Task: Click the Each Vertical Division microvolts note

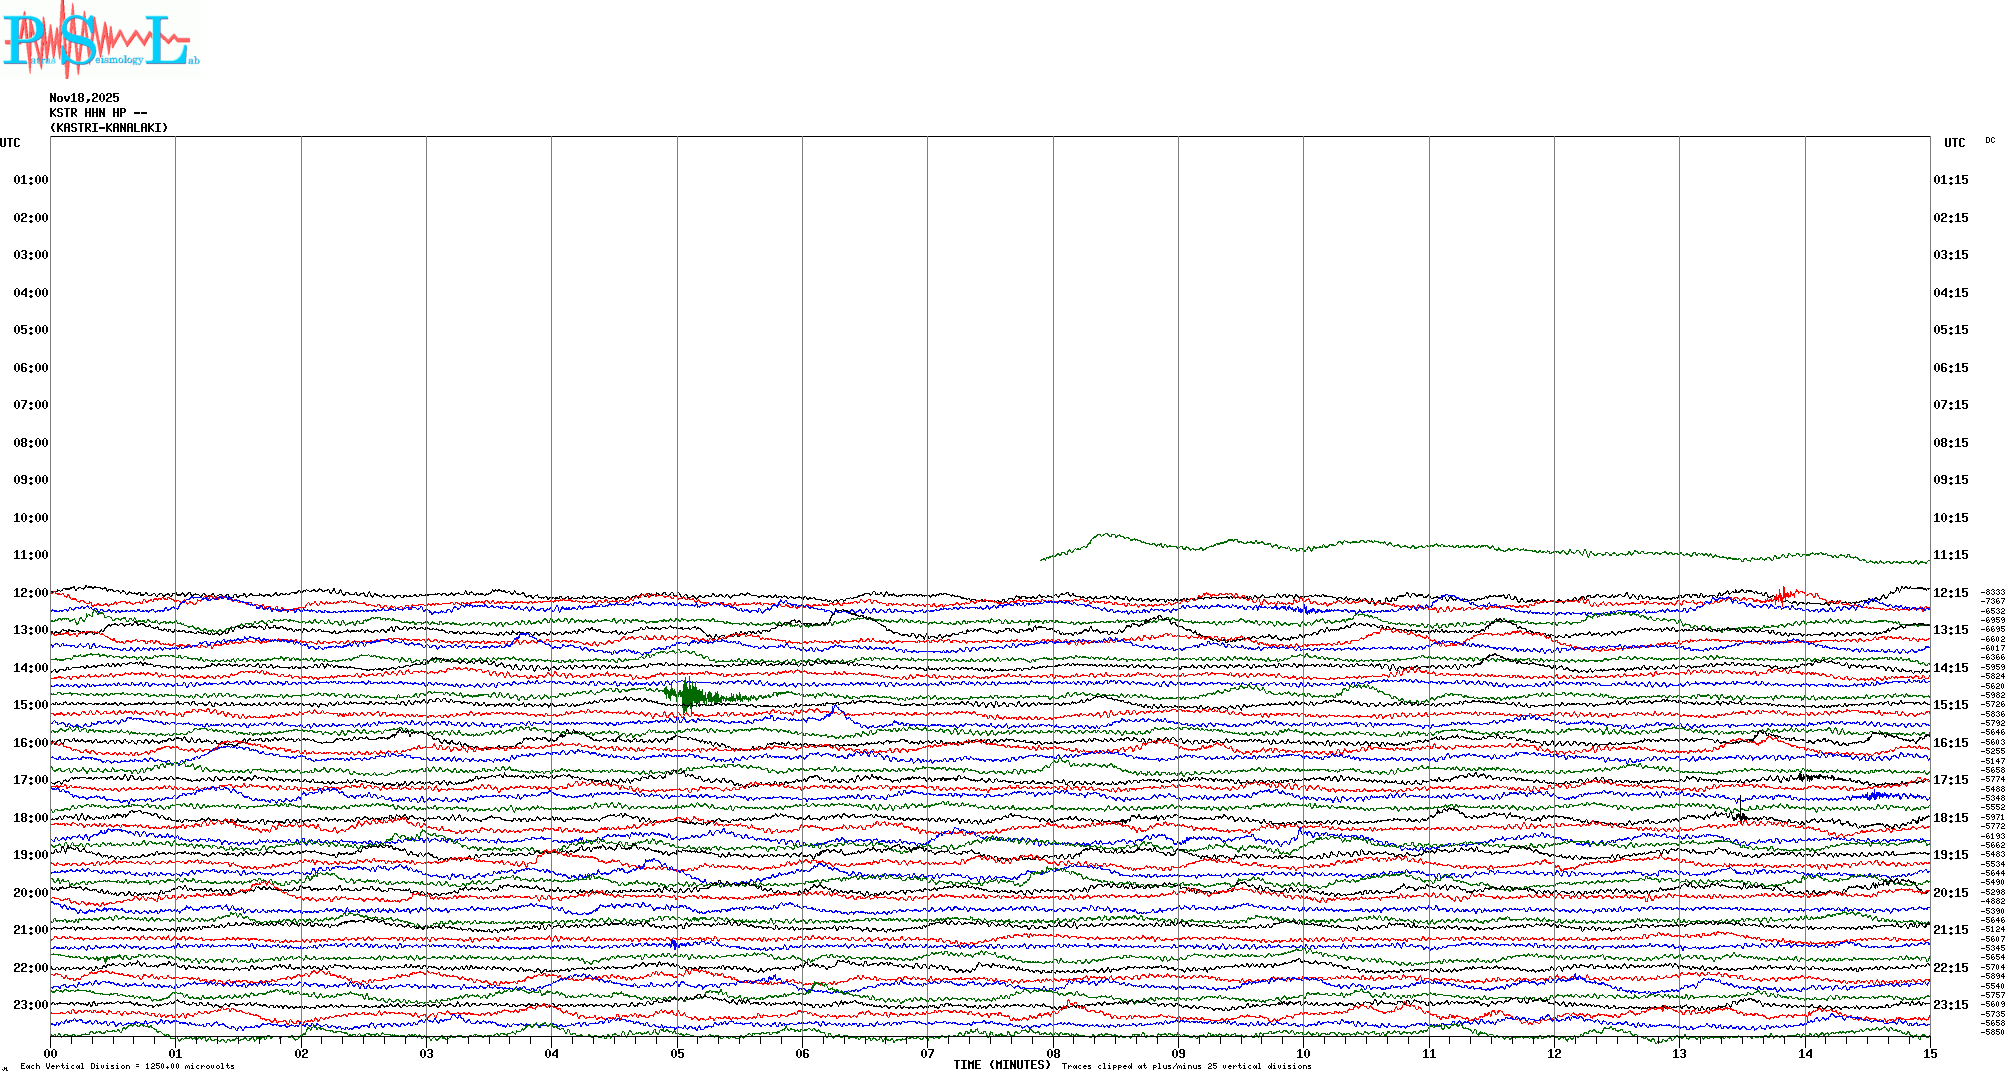Action: [x=127, y=1067]
